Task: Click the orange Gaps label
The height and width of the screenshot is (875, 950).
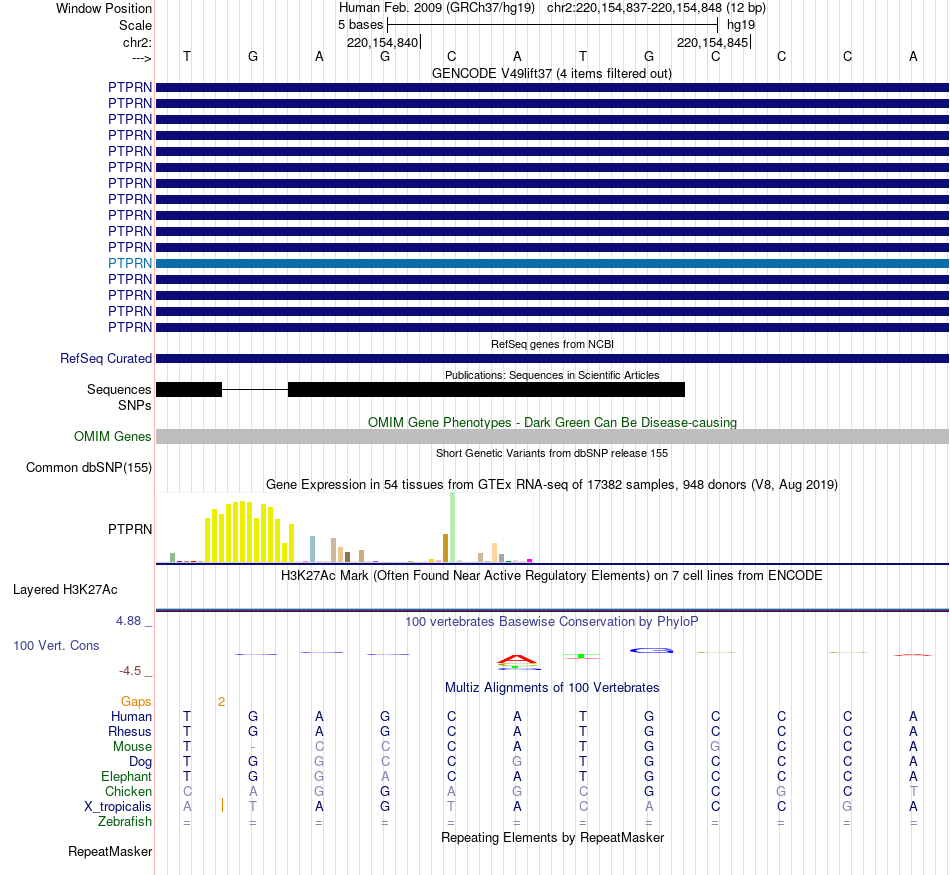Action: point(136,702)
